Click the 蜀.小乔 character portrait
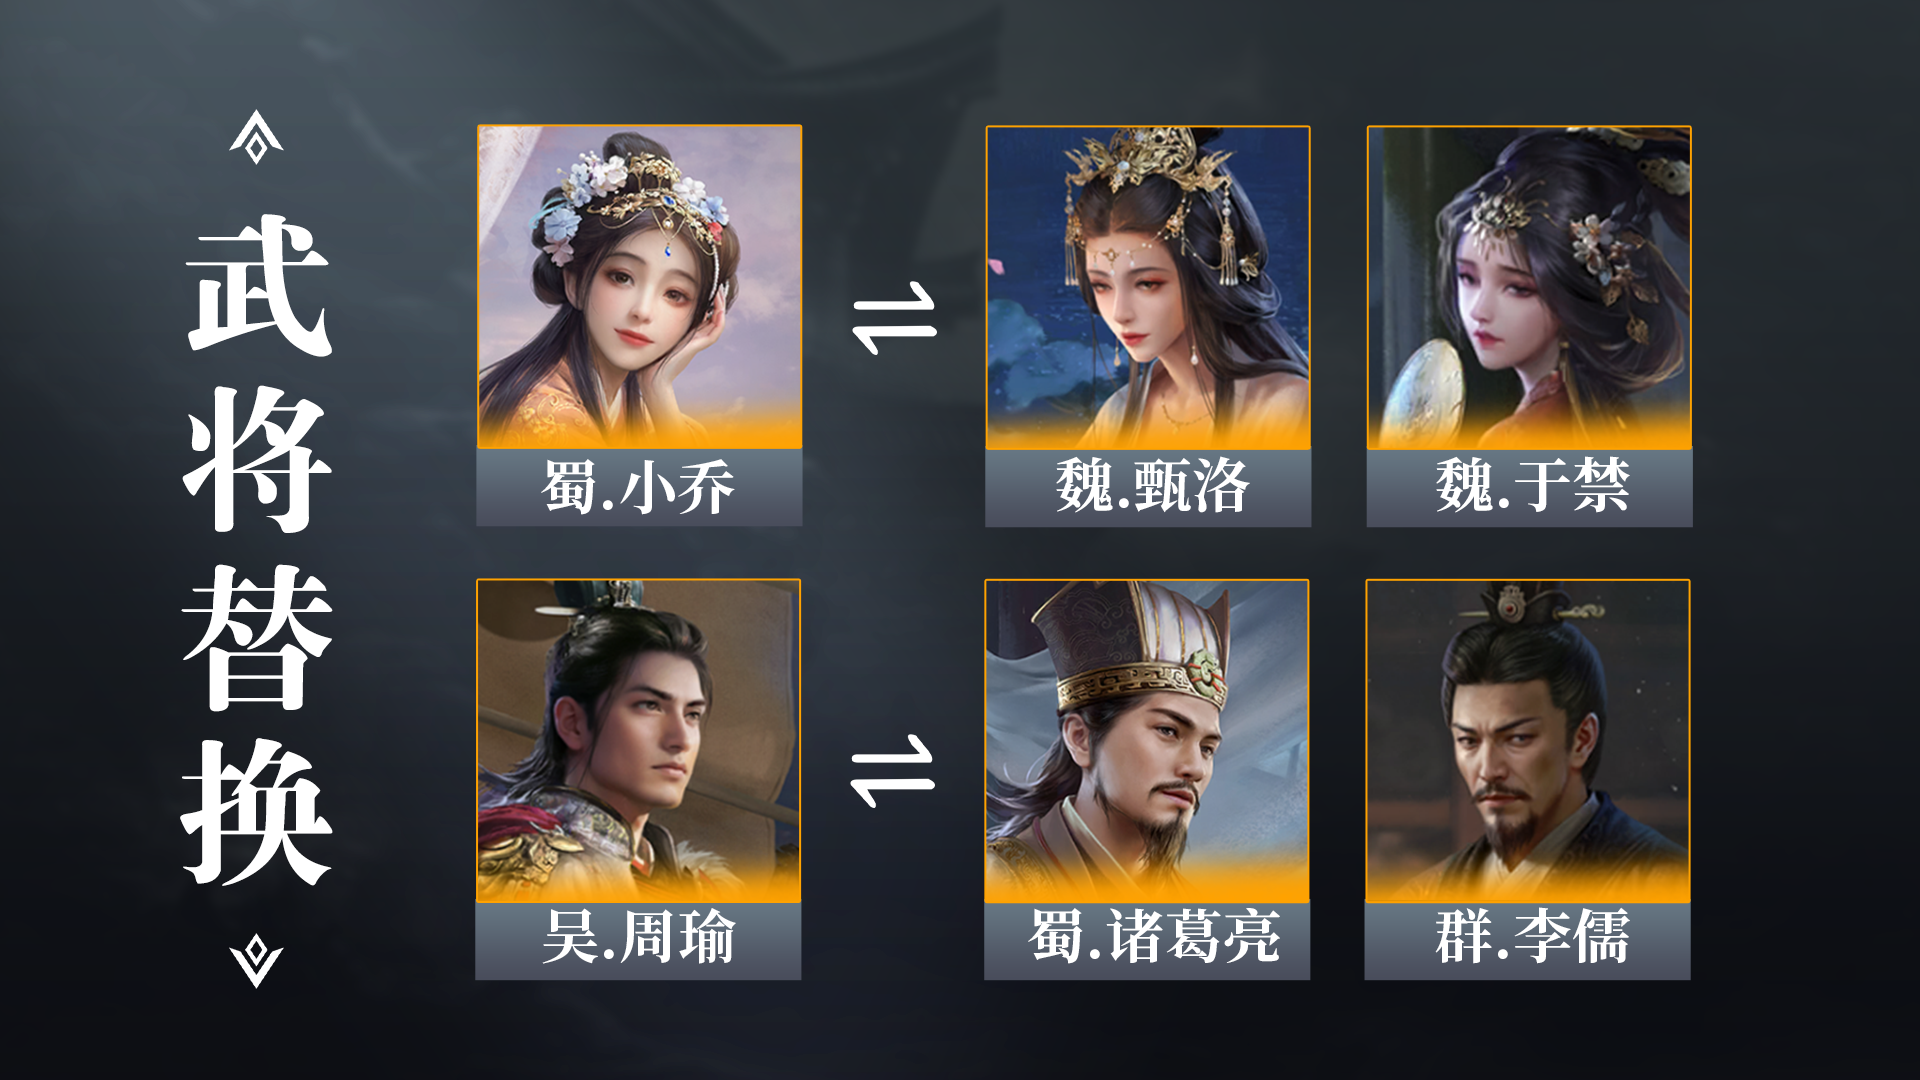Screen dimensions: 1920x1080 639,287
